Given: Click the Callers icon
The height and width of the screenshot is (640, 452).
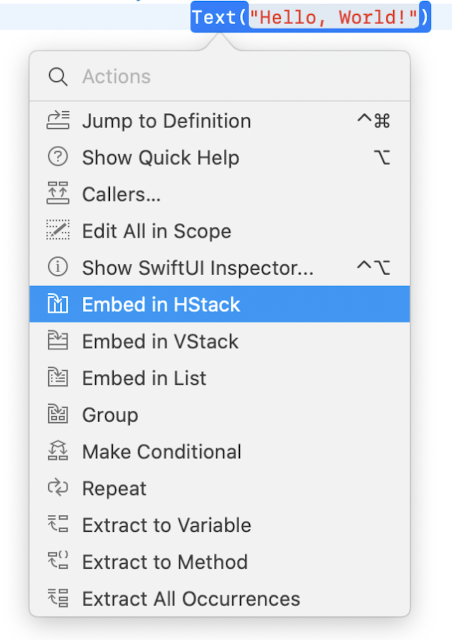Looking at the screenshot, I should click(x=58, y=194).
